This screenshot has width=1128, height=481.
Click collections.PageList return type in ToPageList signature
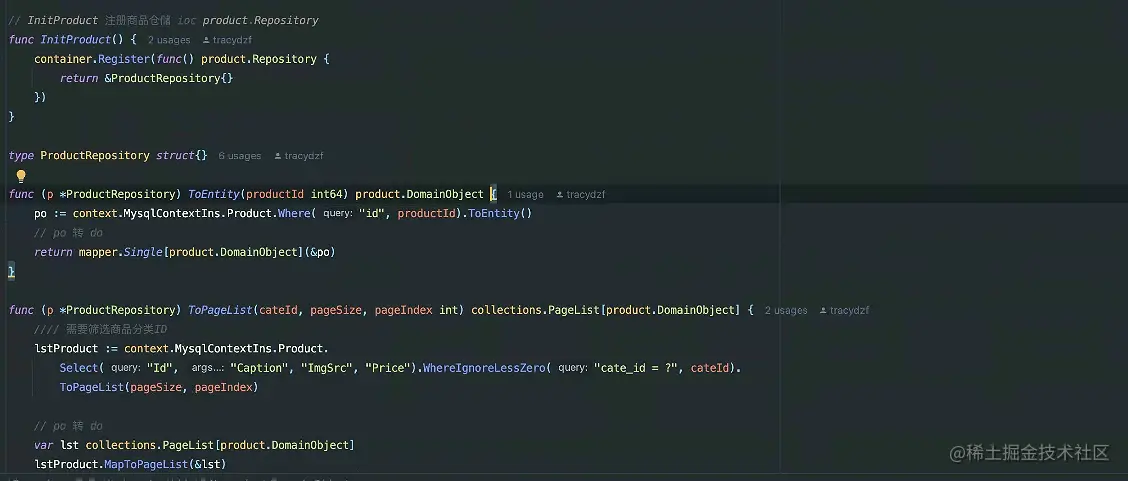click(x=535, y=310)
